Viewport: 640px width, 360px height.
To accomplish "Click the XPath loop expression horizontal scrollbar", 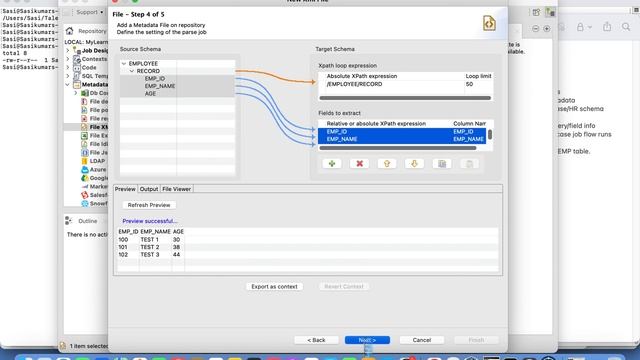I will (x=405, y=98).
